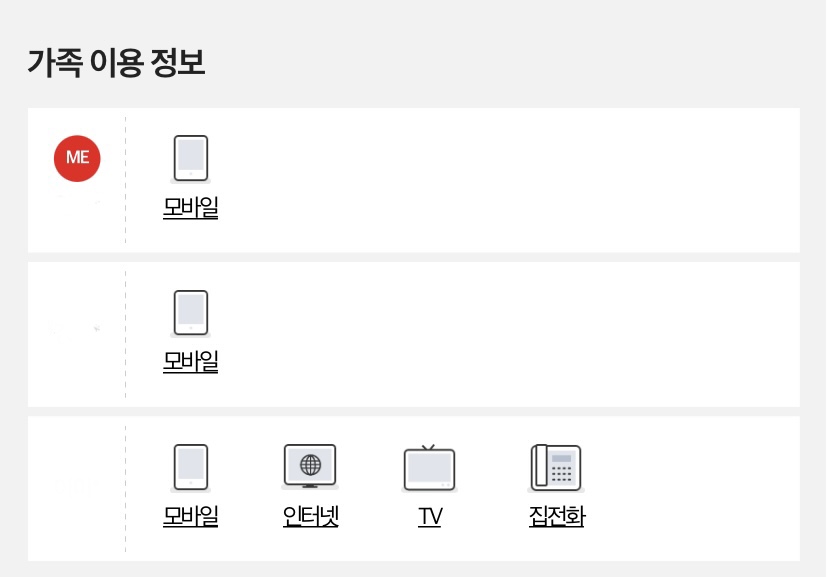Open the TV text link
Image resolution: width=828 pixels, height=577 pixels.
coord(430,517)
